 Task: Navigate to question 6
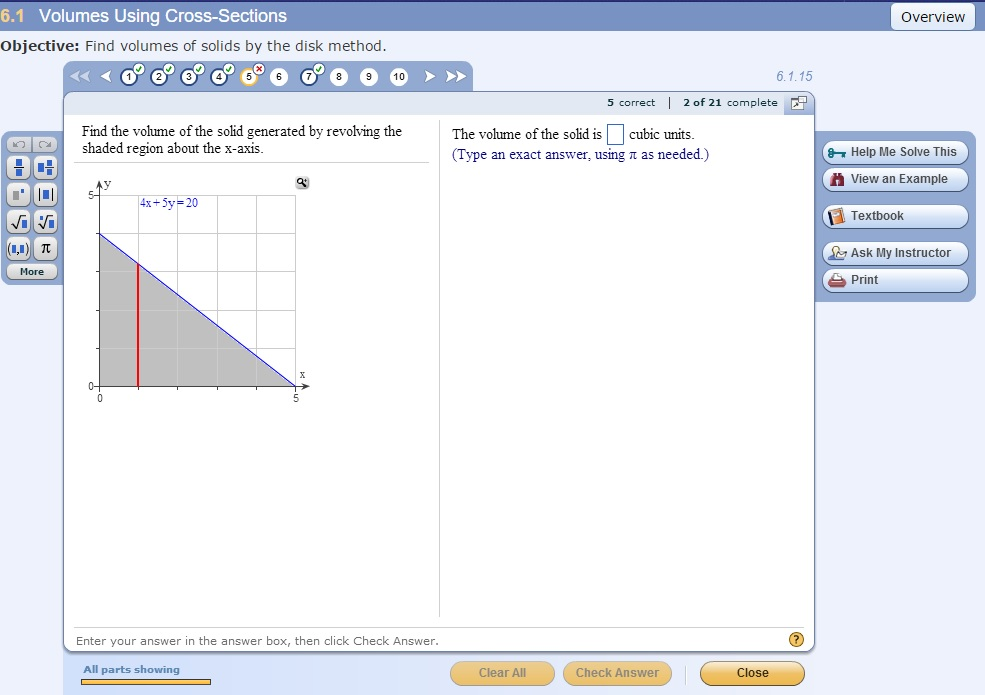(279, 76)
